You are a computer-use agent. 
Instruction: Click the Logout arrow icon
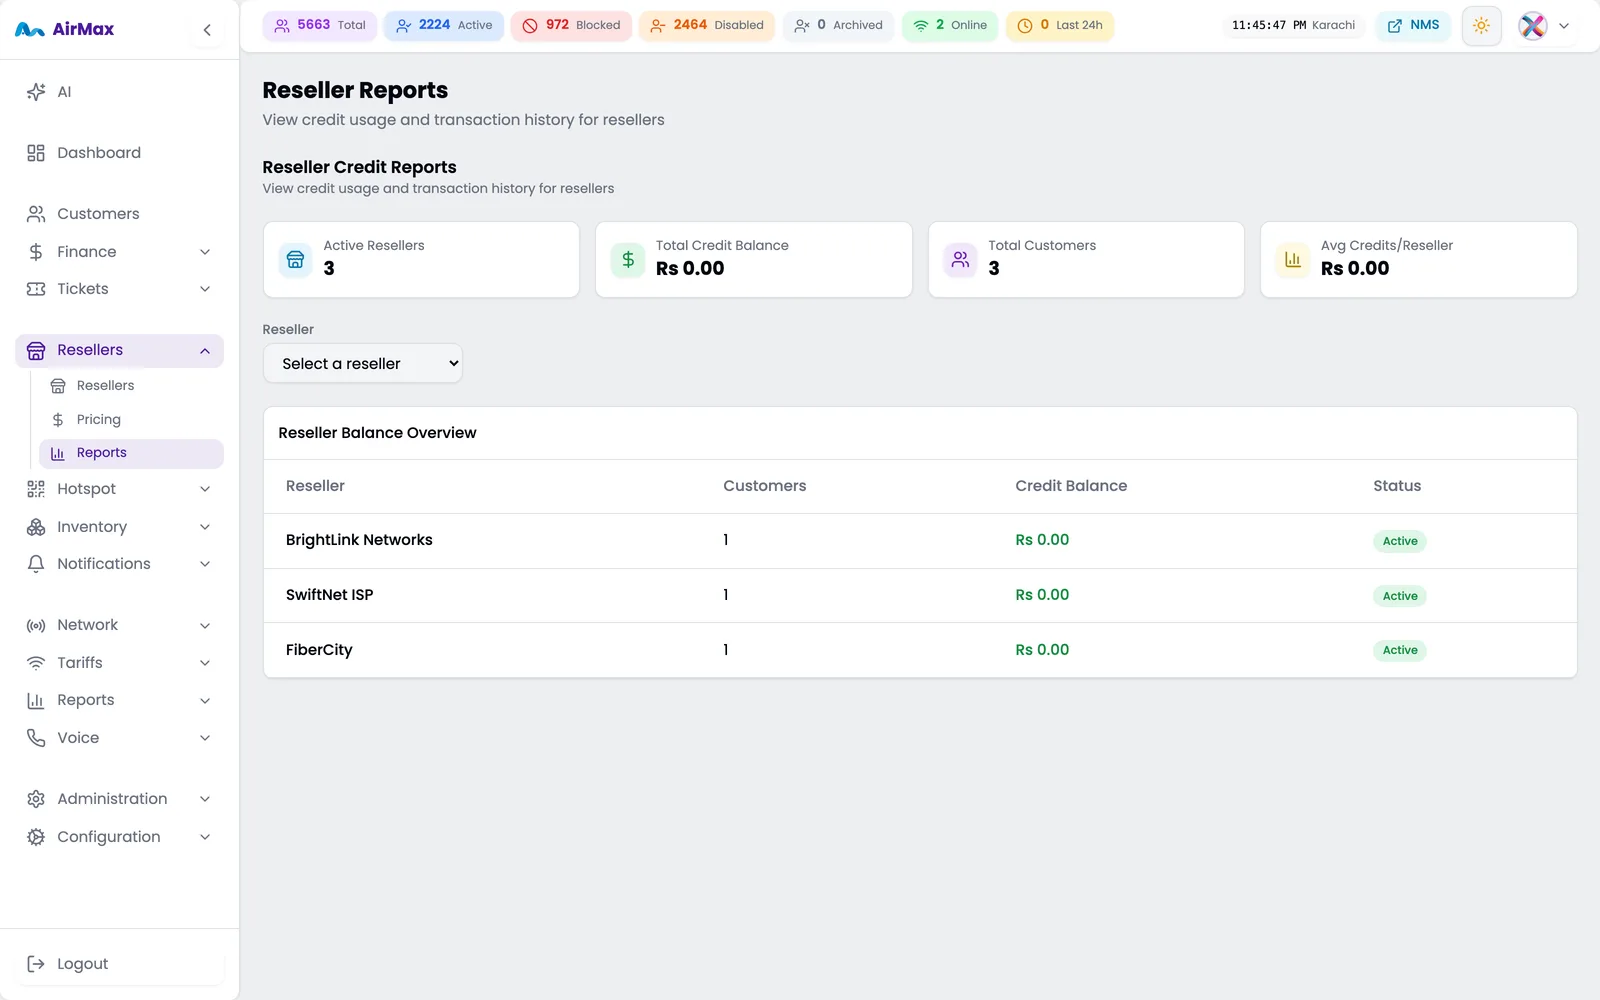coord(36,964)
